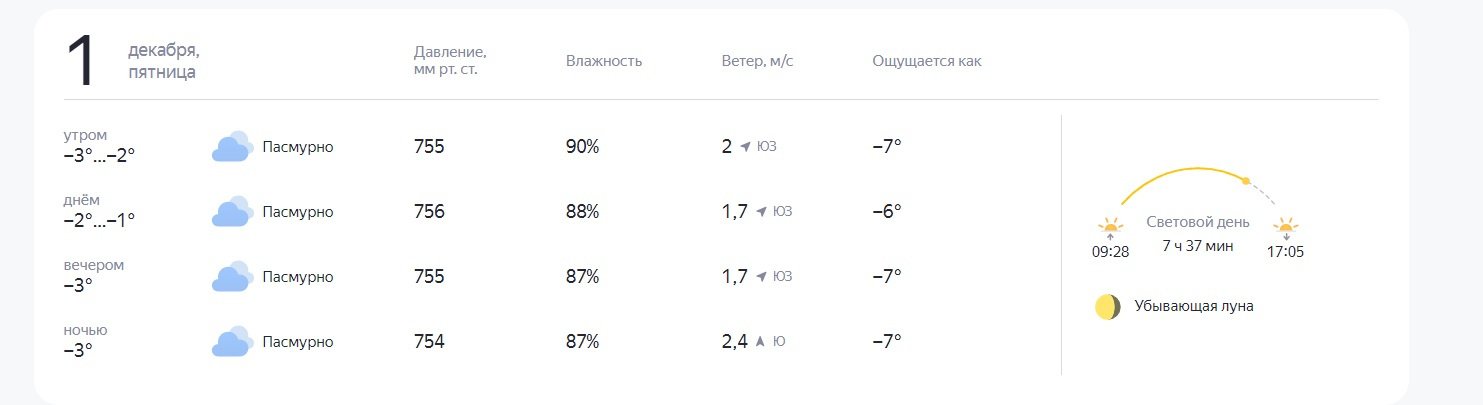Click the waning moon icon

[1107, 307]
